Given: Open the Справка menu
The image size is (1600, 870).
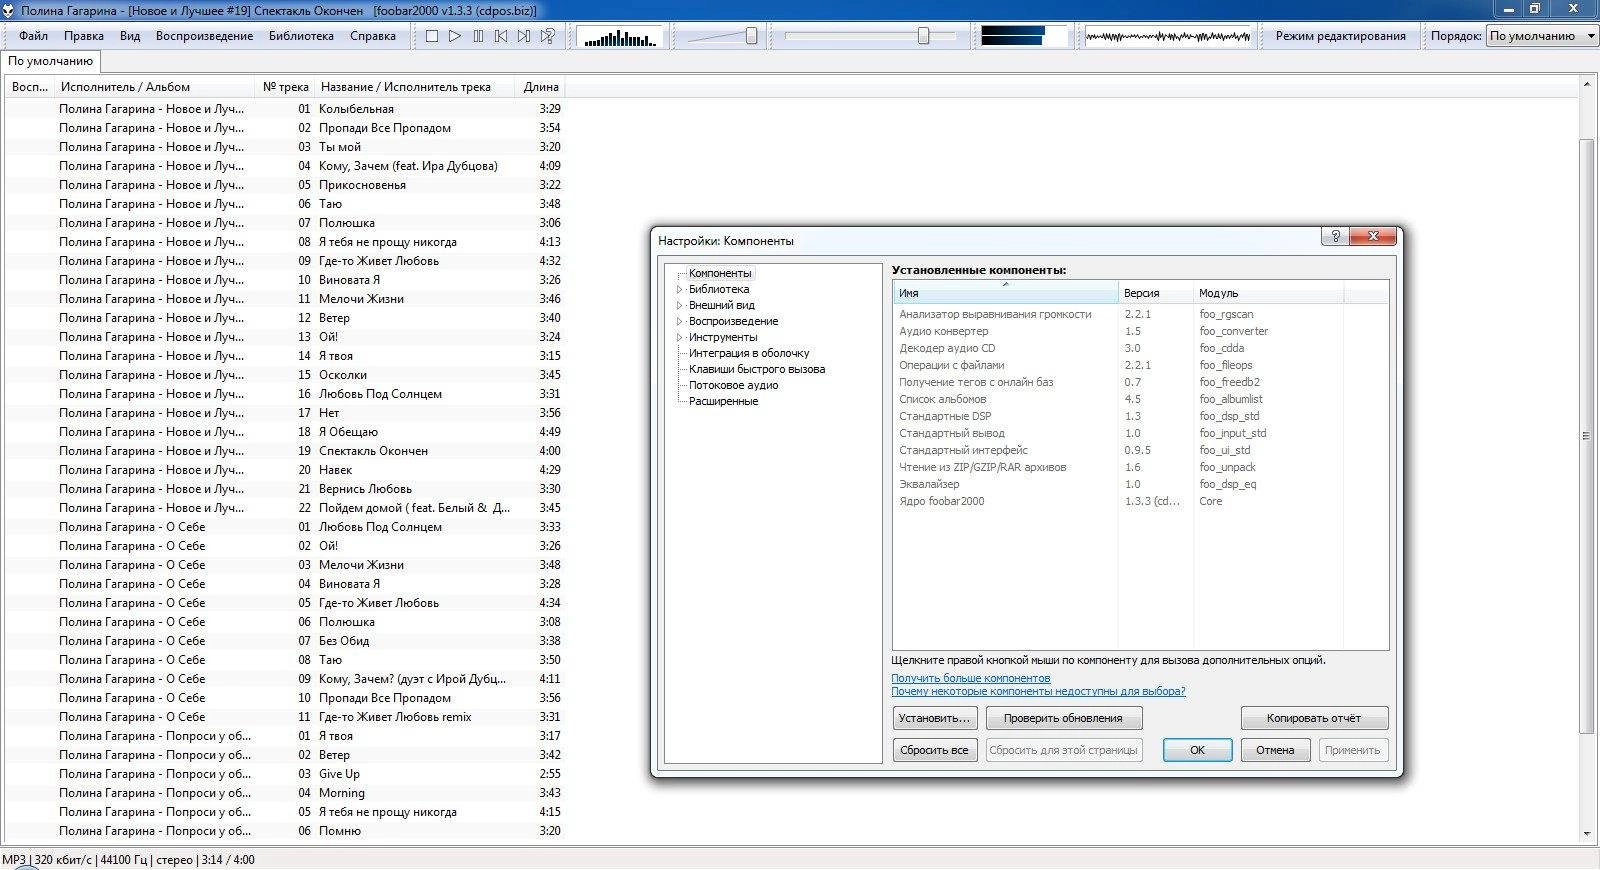Looking at the screenshot, I should click(373, 36).
